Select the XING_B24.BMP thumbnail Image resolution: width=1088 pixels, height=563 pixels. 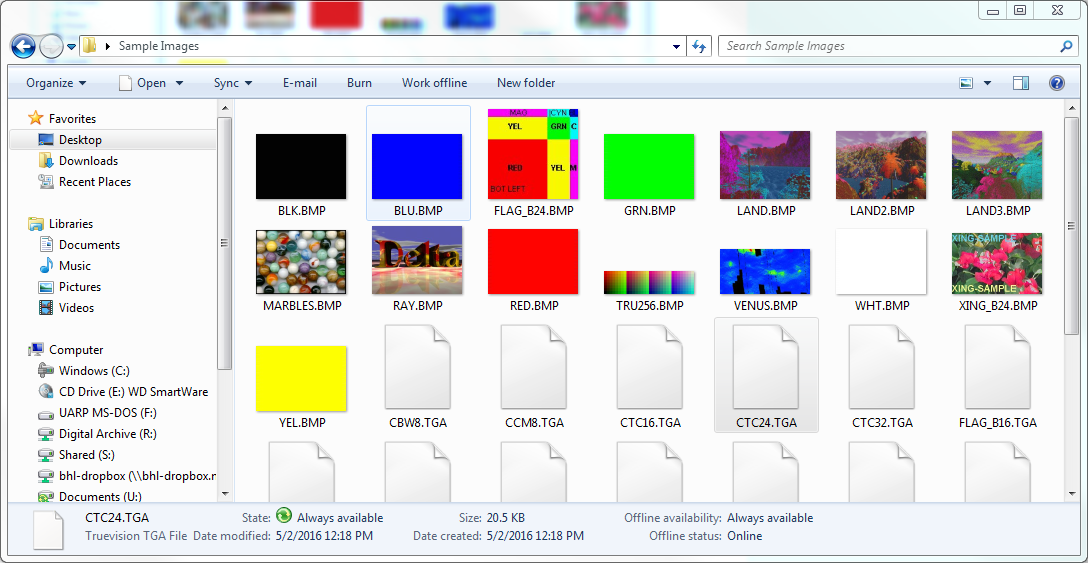click(996, 264)
